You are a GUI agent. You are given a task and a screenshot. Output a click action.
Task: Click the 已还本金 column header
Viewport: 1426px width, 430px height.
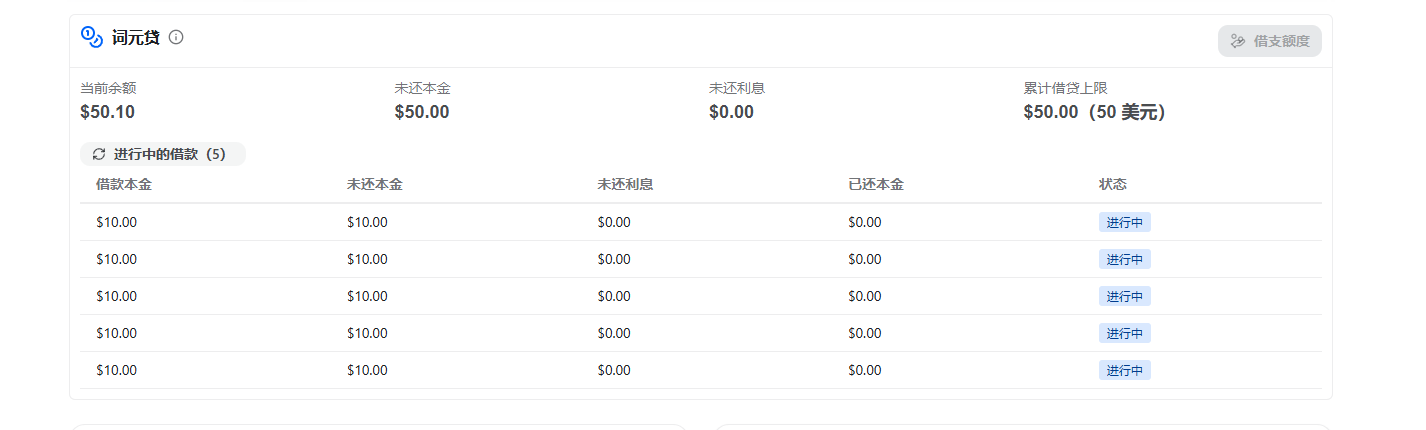coord(876,185)
